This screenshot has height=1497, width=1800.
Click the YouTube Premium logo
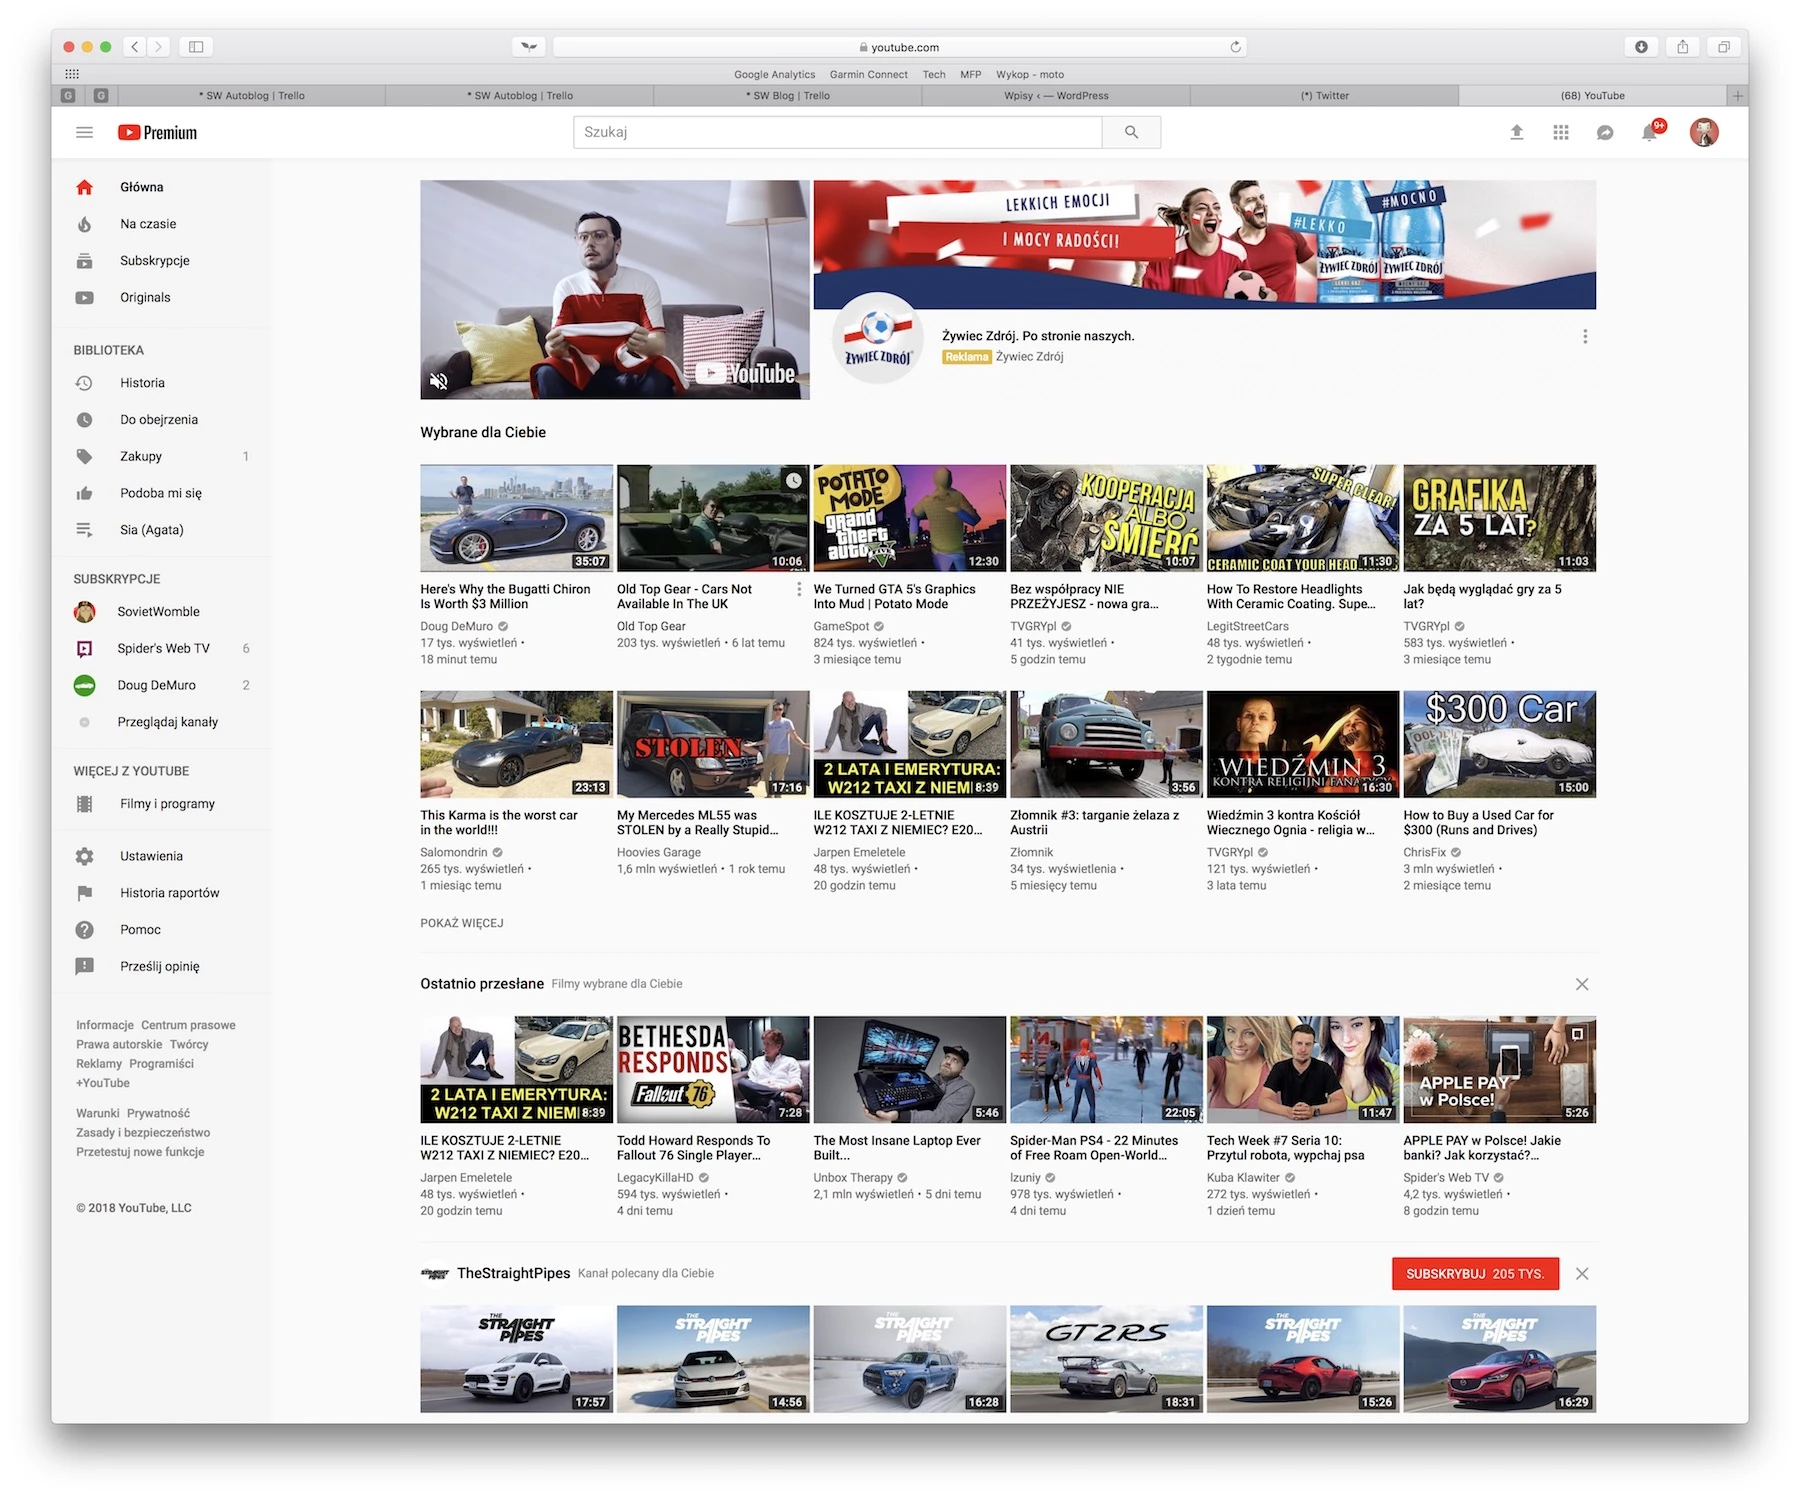[x=157, y=132]
